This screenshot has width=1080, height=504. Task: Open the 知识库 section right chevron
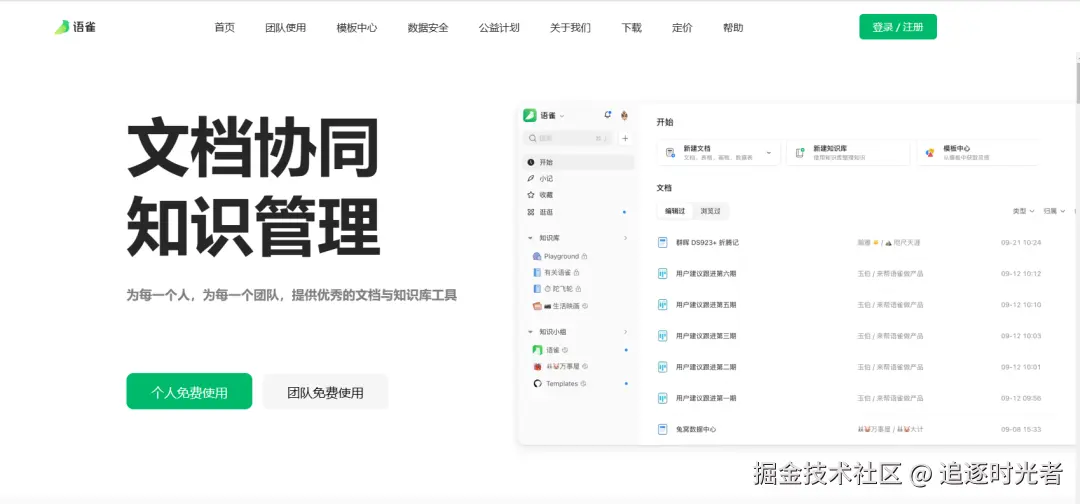[x=625, y=238]
